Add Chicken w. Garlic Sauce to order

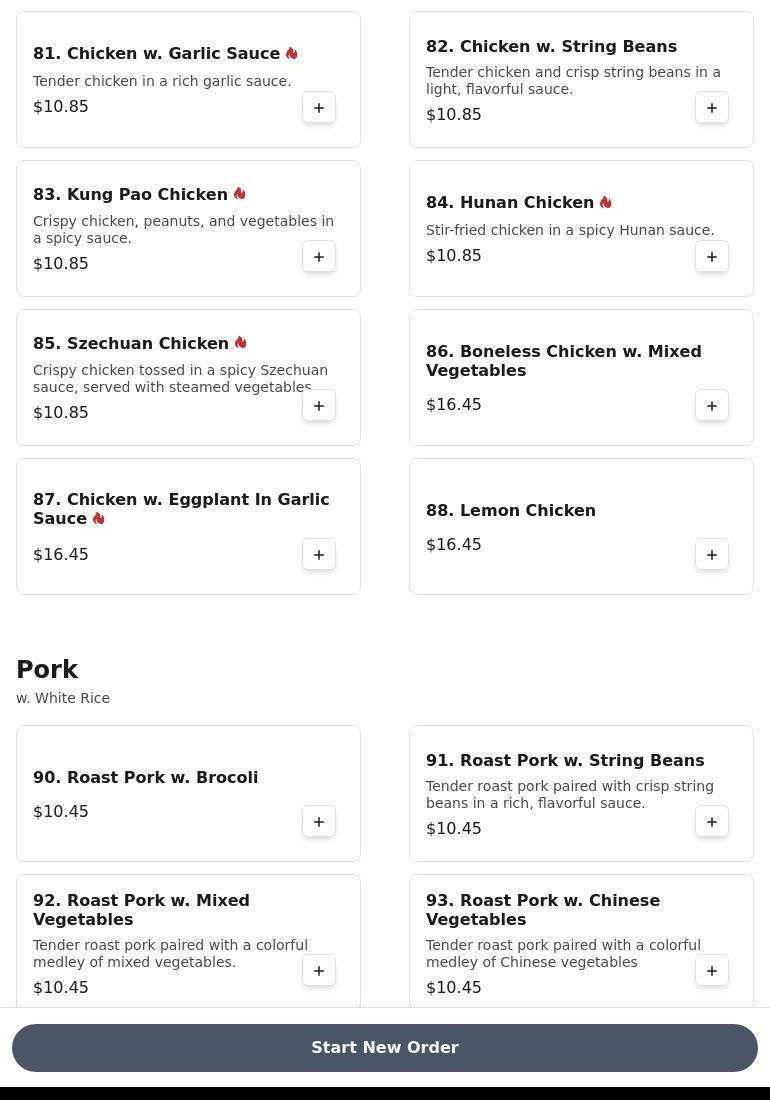point(319,108)
